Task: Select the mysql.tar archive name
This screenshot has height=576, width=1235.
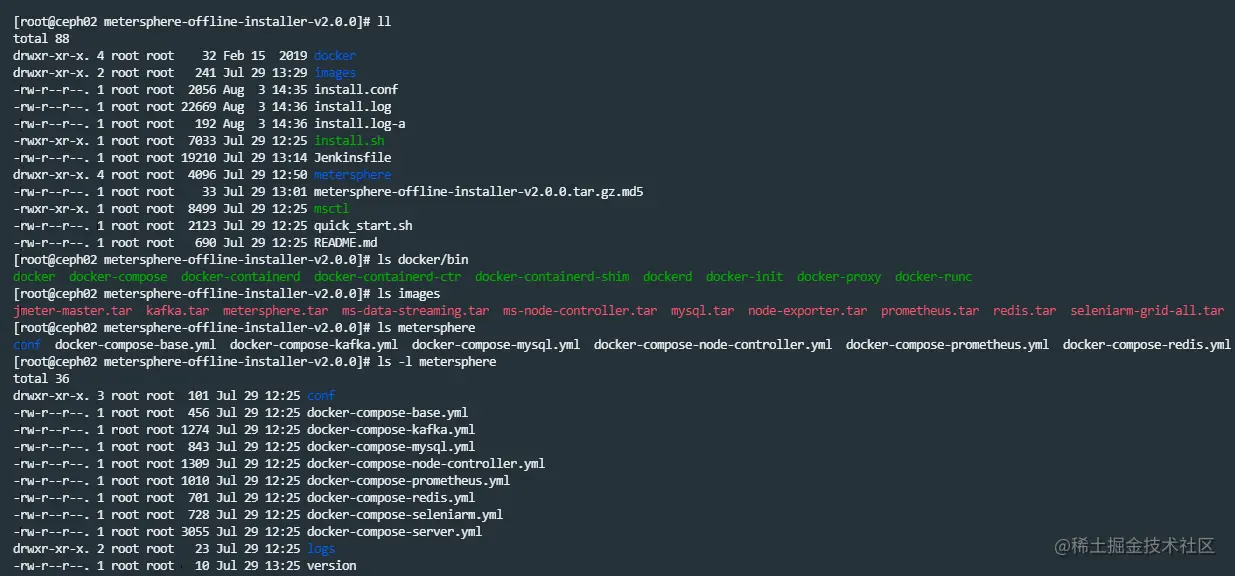Action: tap(702, 311)
